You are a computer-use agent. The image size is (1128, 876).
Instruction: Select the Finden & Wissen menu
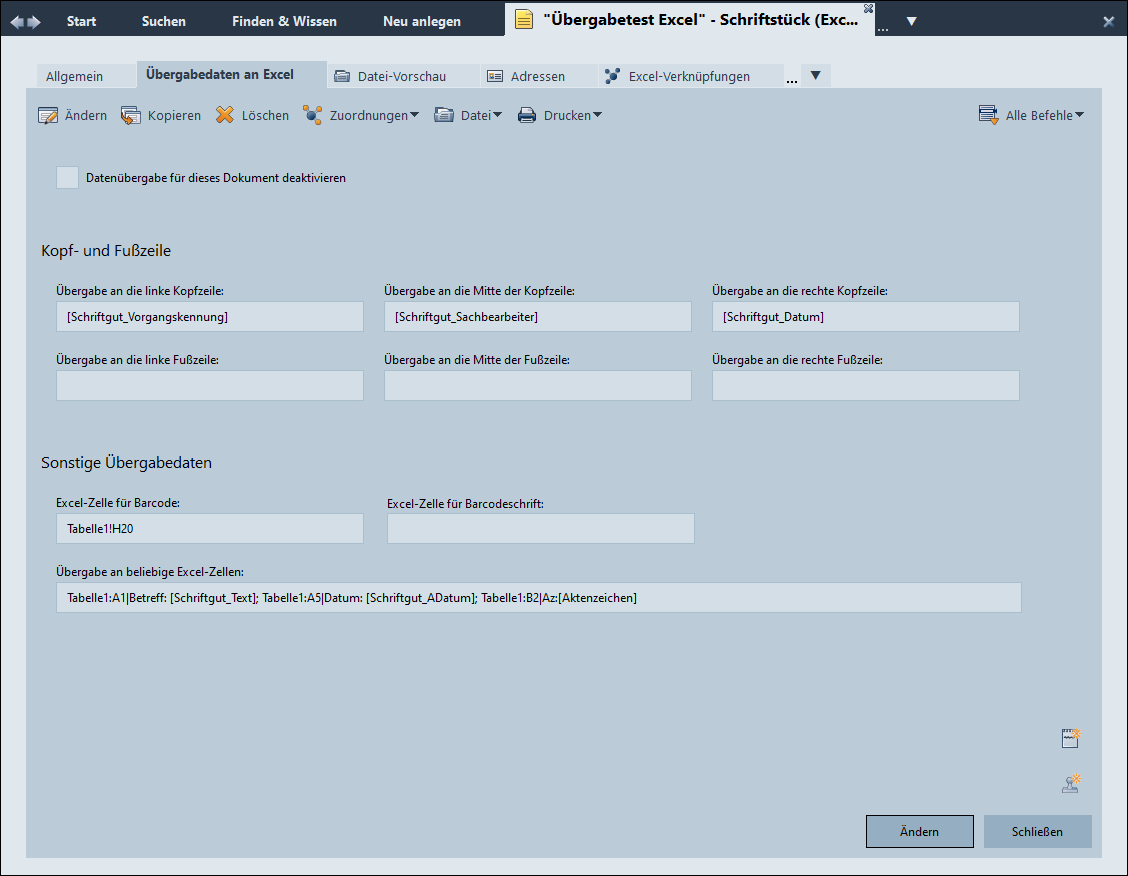point(284,21)
